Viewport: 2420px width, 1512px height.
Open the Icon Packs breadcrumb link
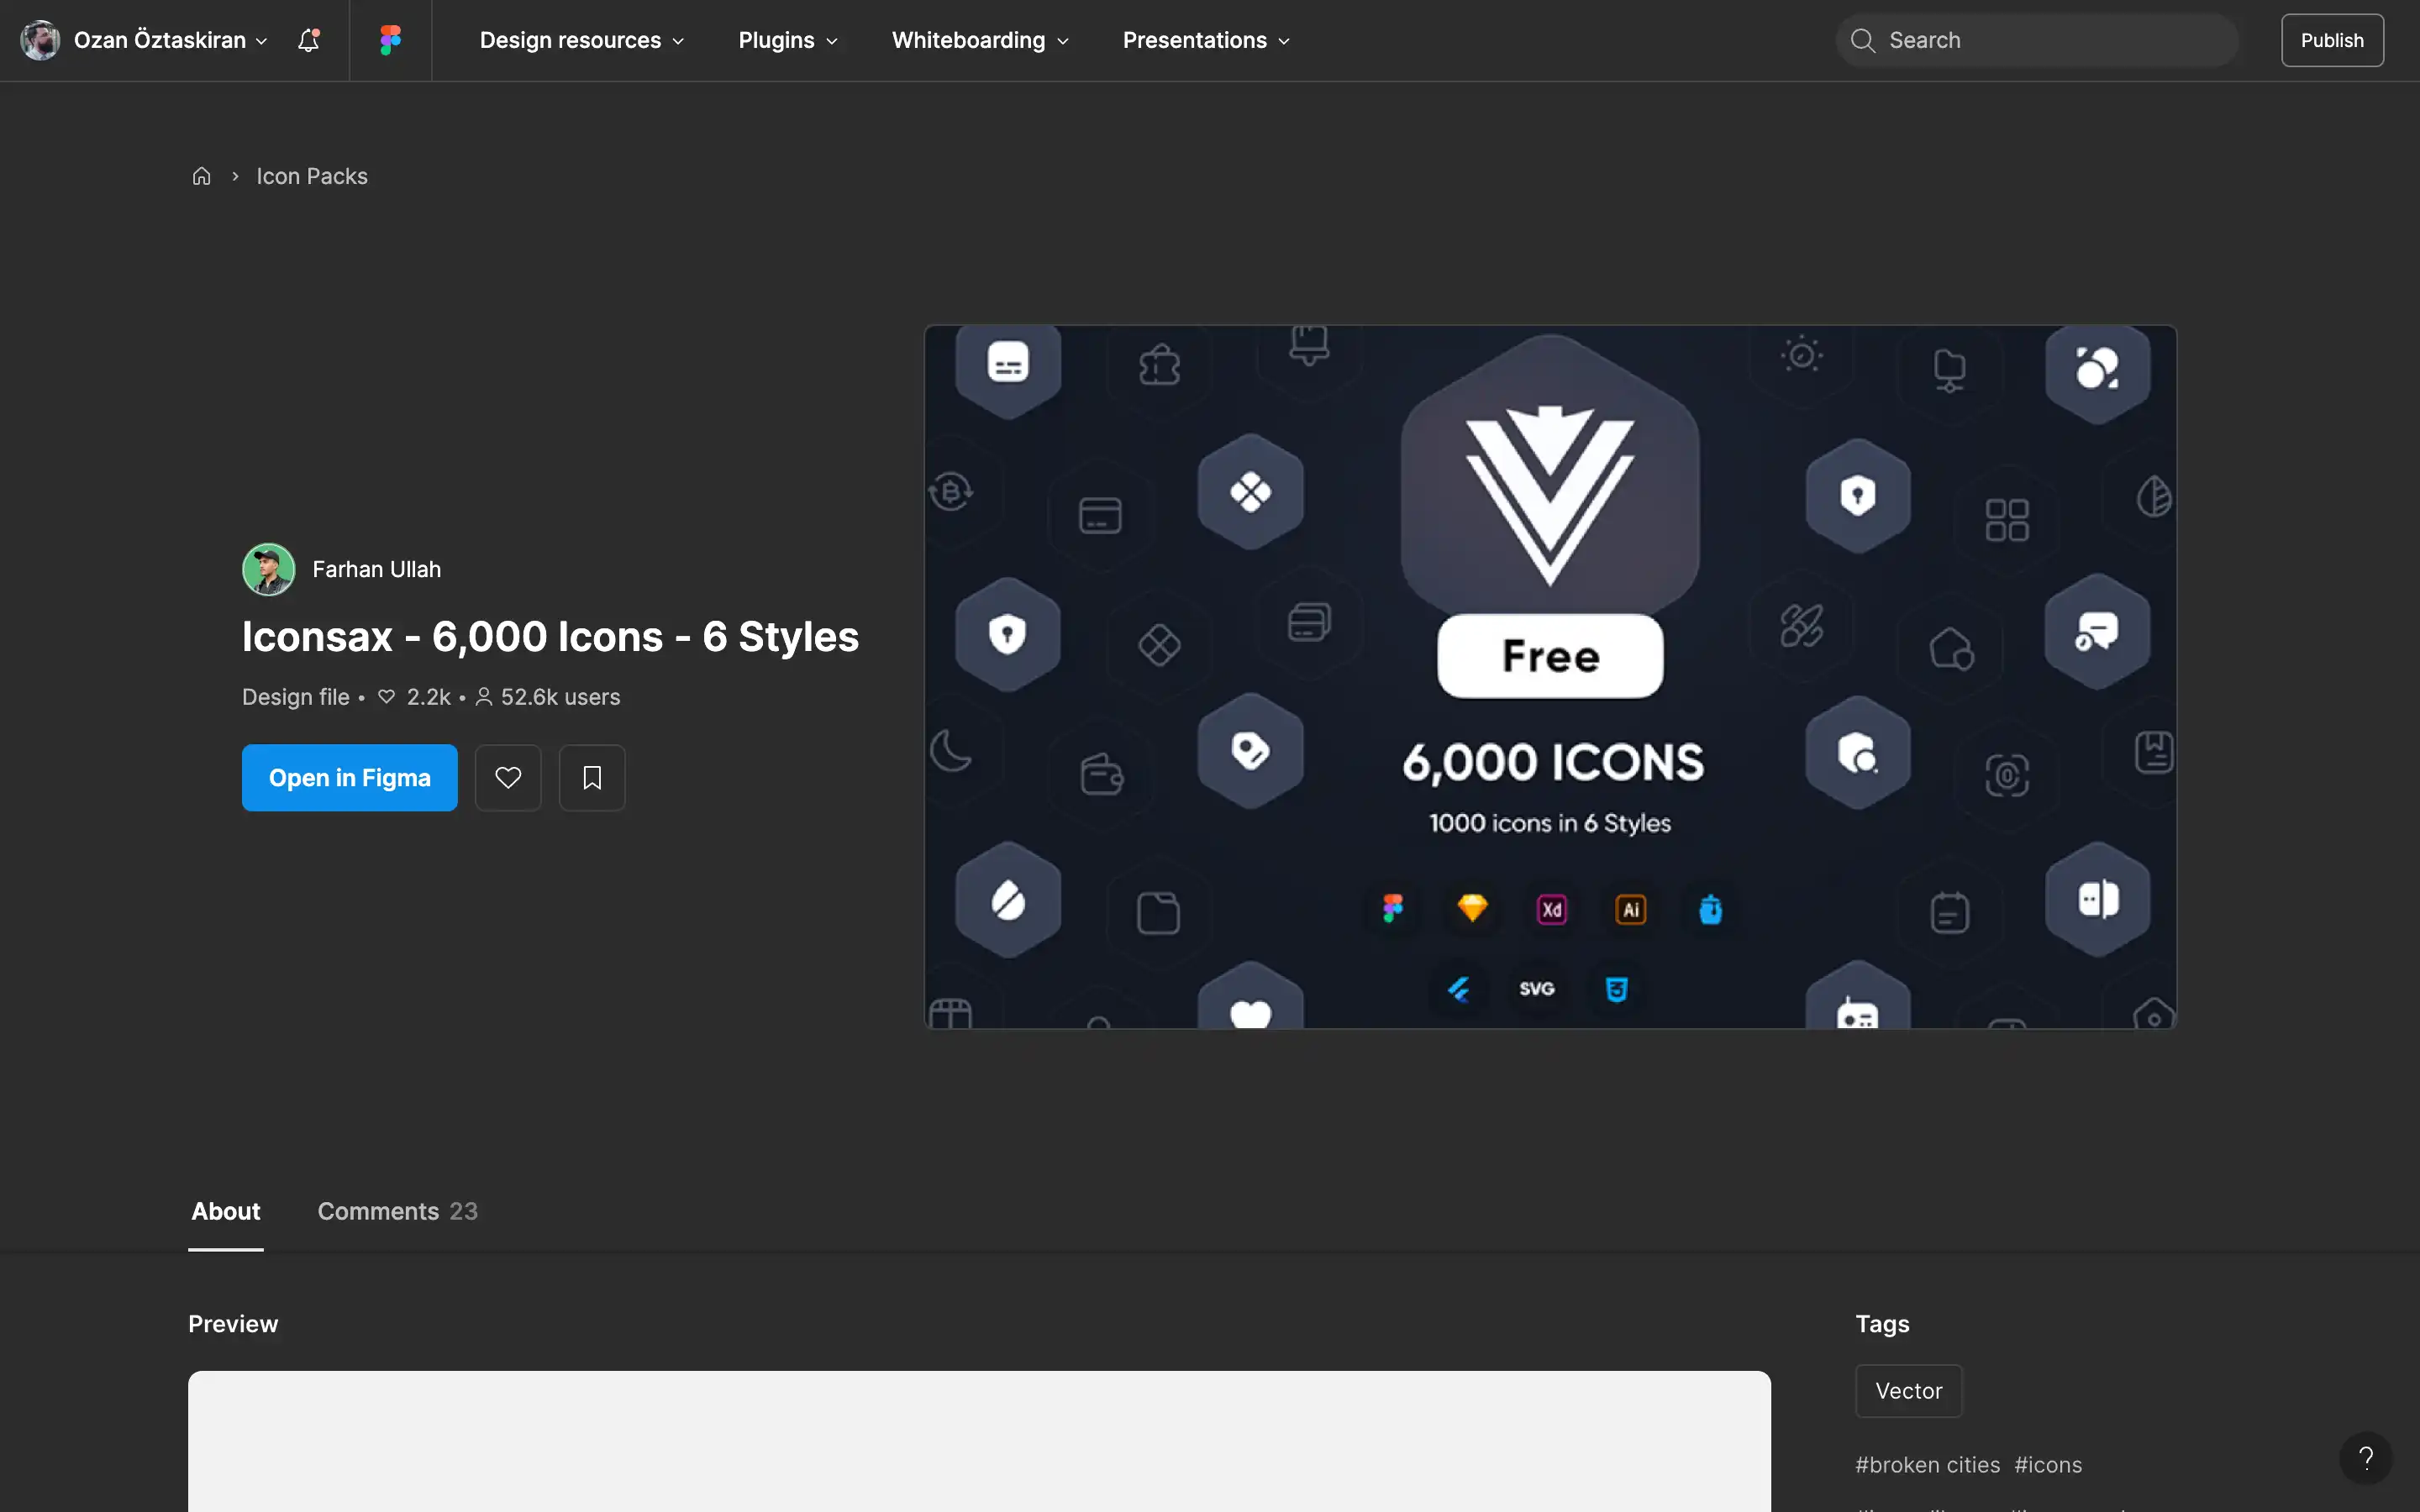pyautogui.click(x=312, y=176)
